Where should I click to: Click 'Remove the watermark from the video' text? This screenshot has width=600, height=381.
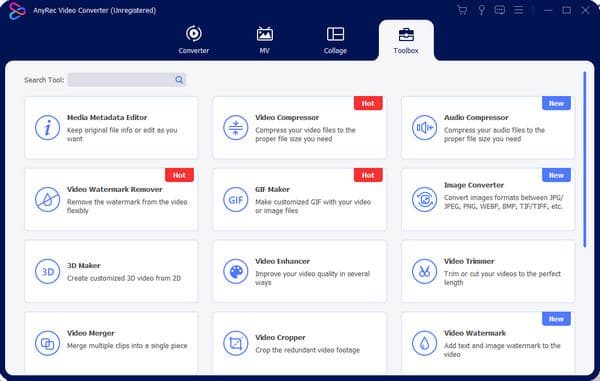coord(127,206)
